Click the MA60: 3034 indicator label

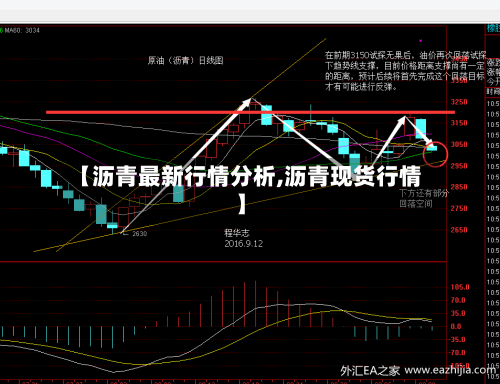22,30
